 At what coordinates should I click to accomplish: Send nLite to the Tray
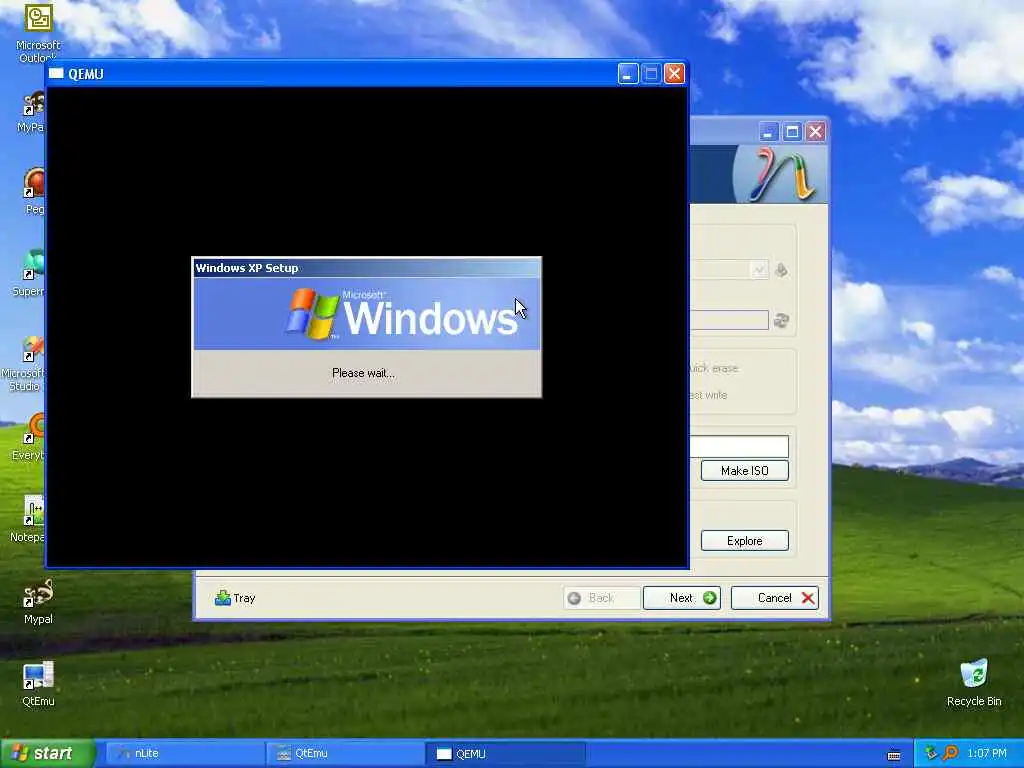click(235, 598)
